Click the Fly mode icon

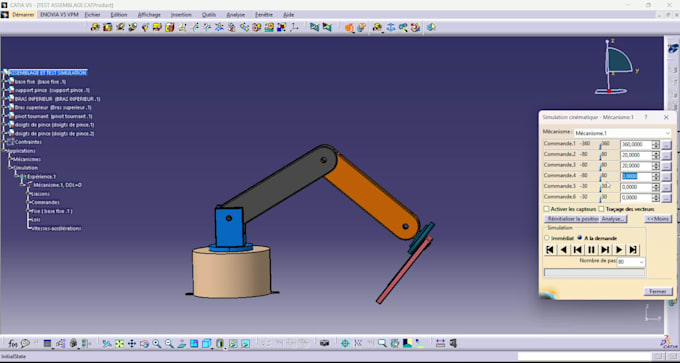(107, 343)
